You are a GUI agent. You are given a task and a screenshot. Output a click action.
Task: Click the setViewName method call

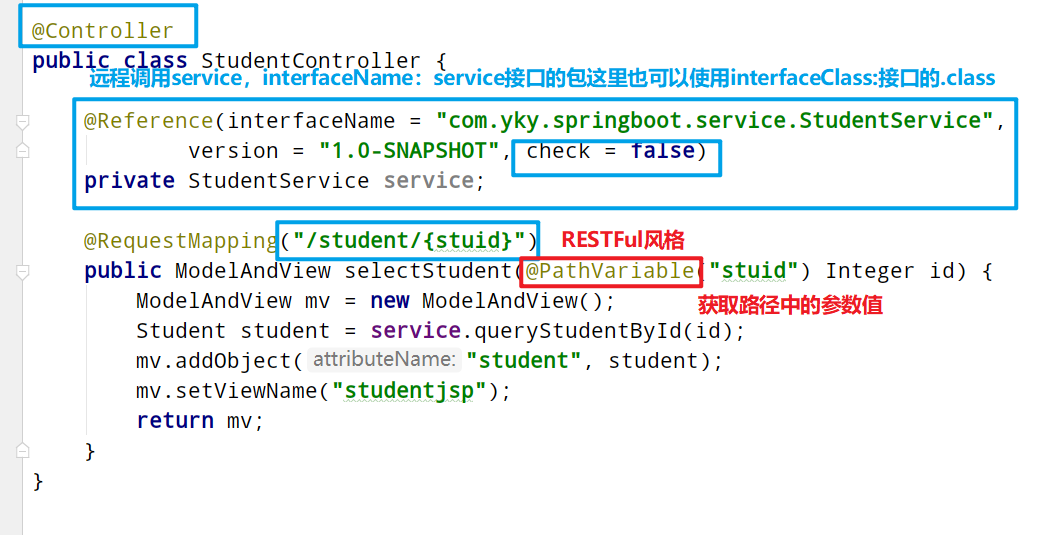[247, 391]
